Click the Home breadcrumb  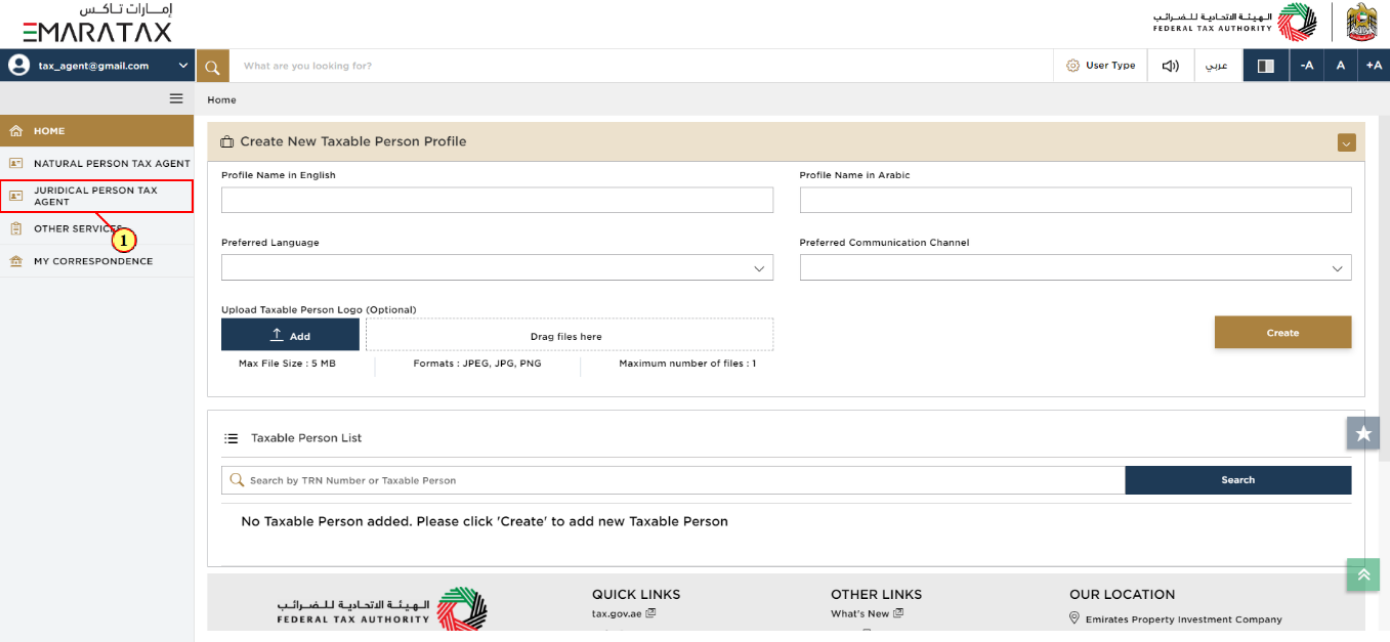[x=222, y=100]
